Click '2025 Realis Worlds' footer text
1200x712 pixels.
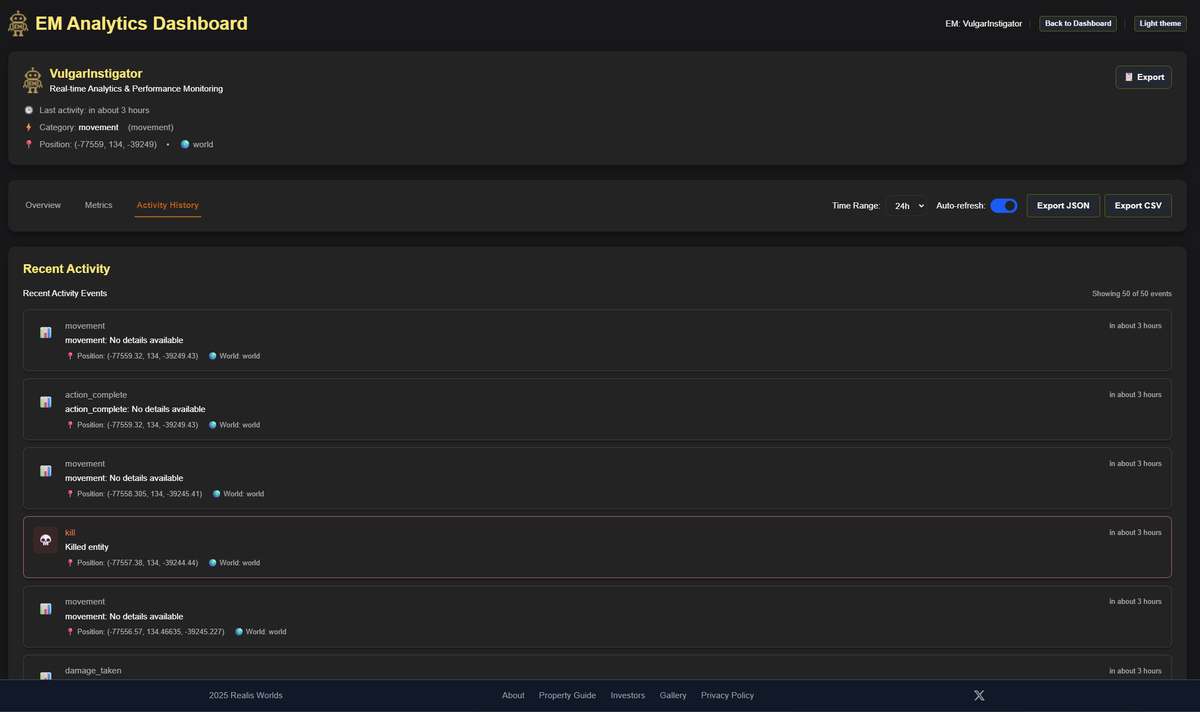click(x=246, y=695)
